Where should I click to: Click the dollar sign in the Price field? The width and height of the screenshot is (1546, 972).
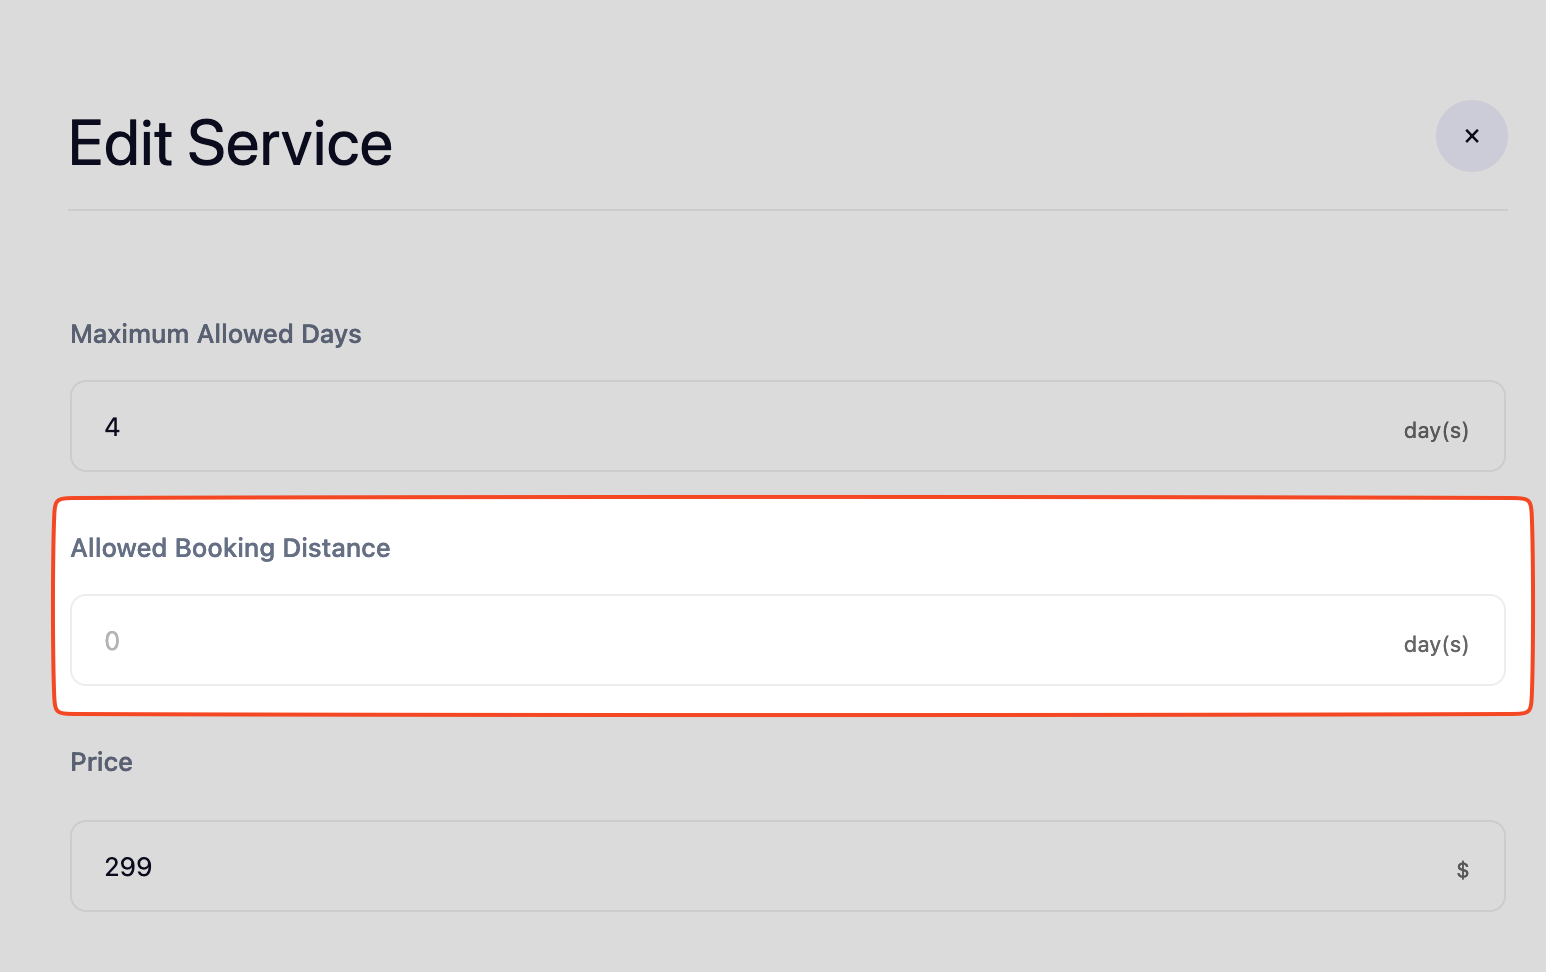click(x=1462, y=870)
